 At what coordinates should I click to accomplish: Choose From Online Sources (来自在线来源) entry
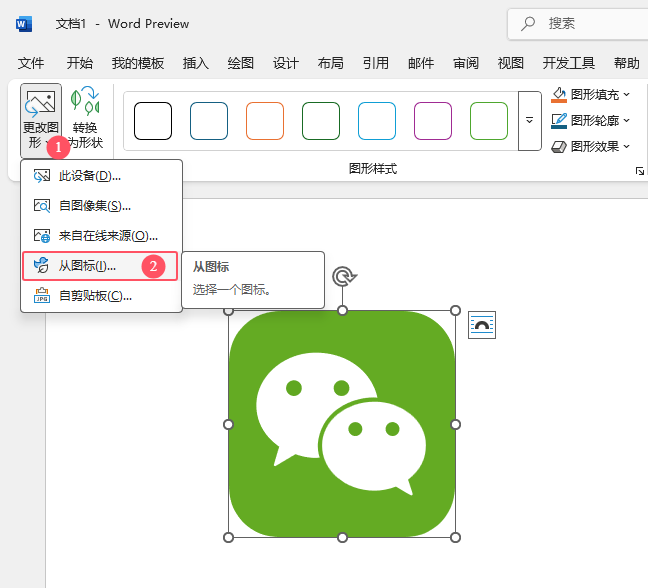pyautogui.click(x=101, y=236)
